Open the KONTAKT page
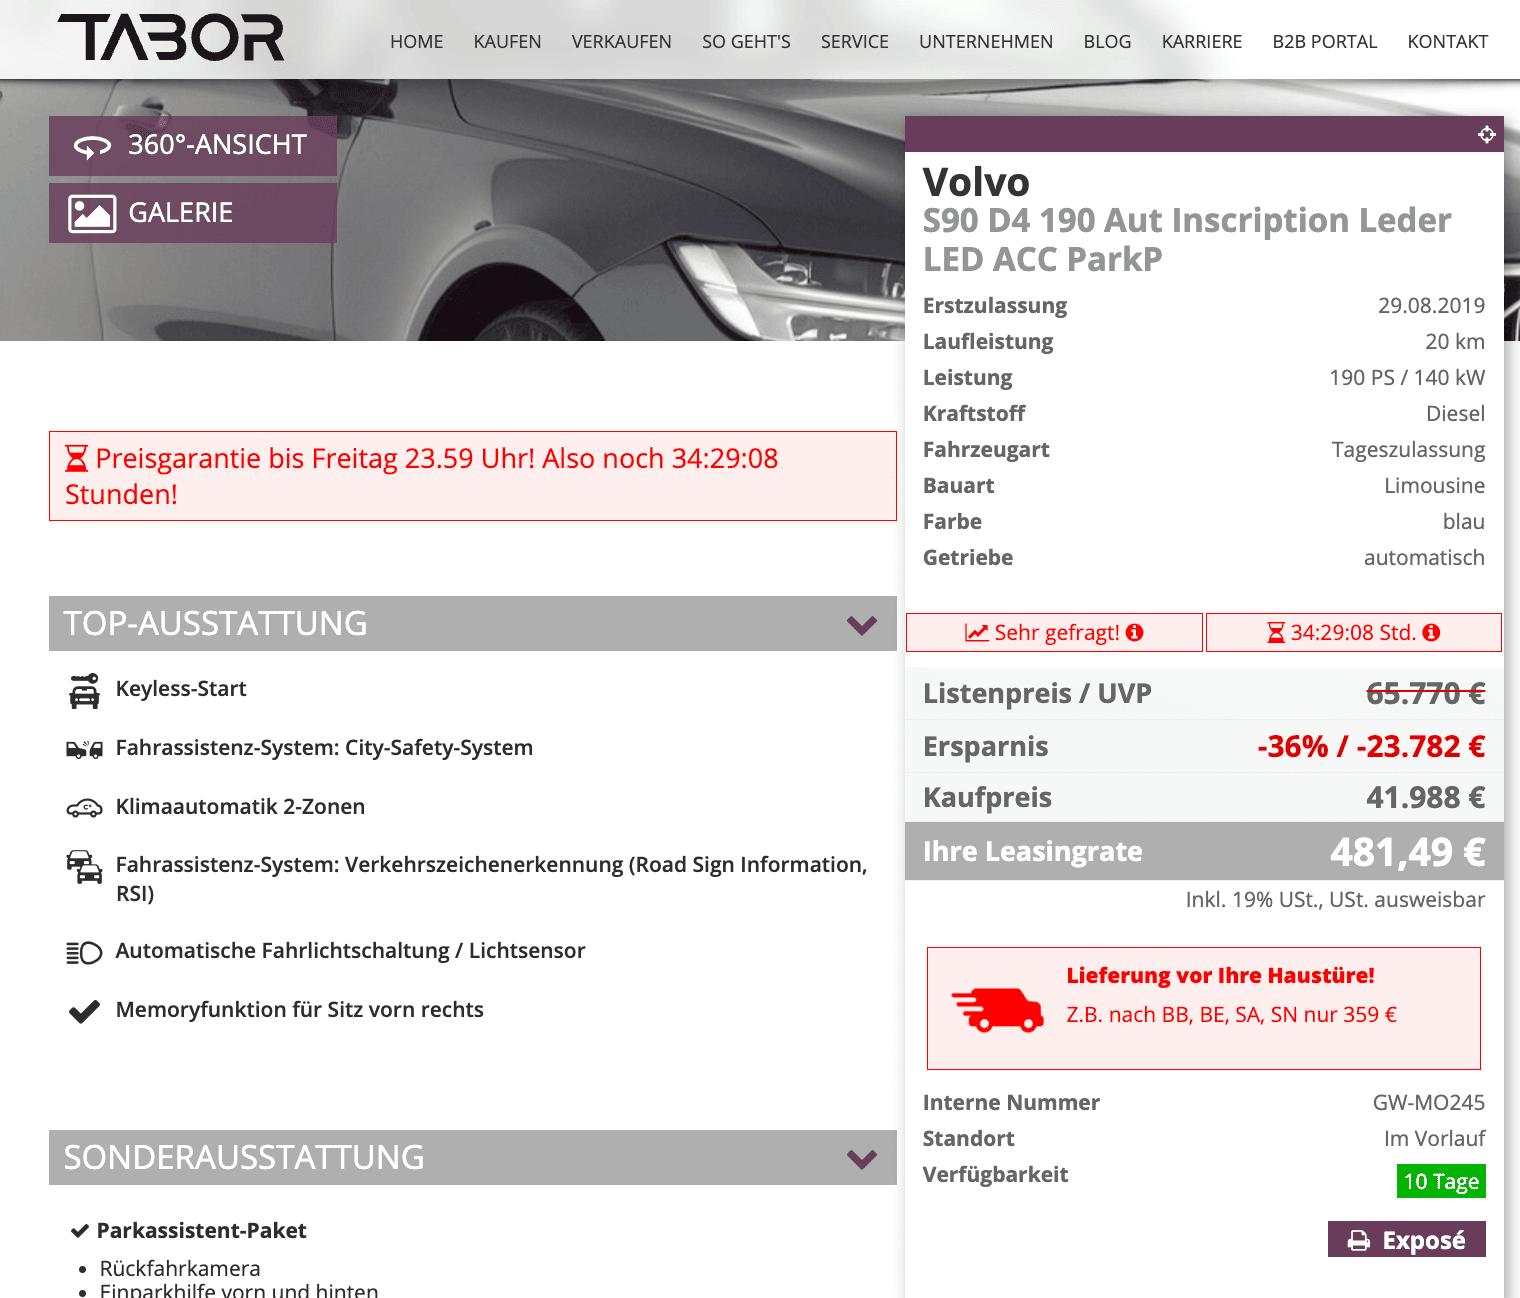1520x1298 pixels. point(1448,42)
